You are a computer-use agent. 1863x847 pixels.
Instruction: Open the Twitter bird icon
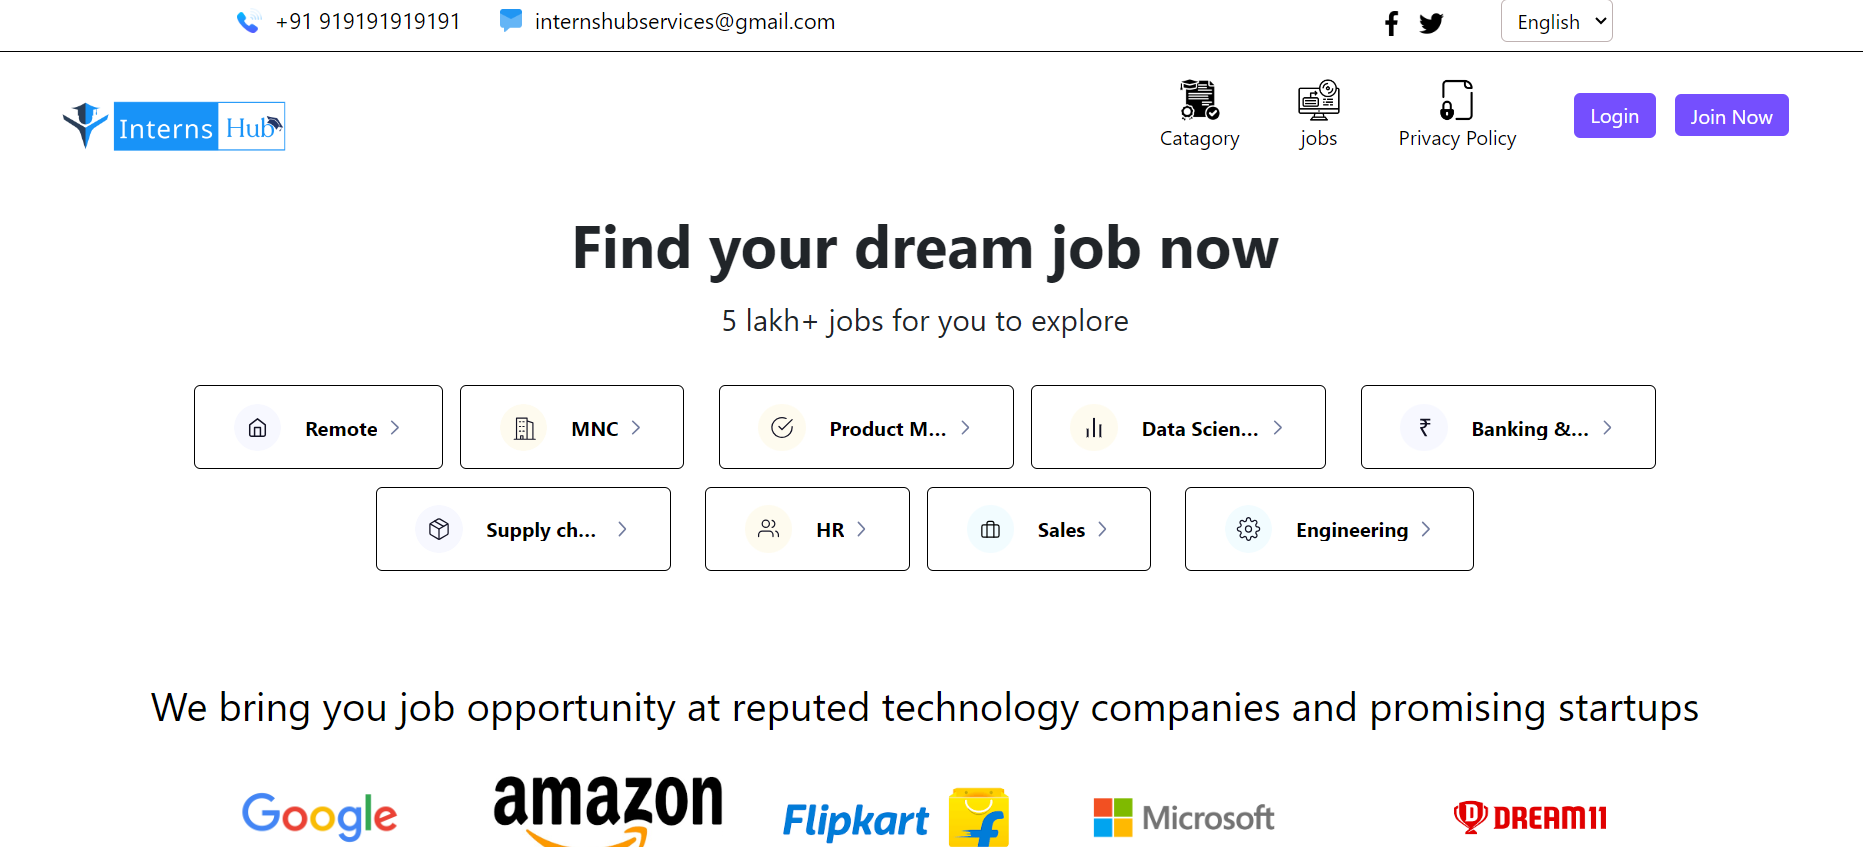pyautogui.click(x=1431, y=23)
